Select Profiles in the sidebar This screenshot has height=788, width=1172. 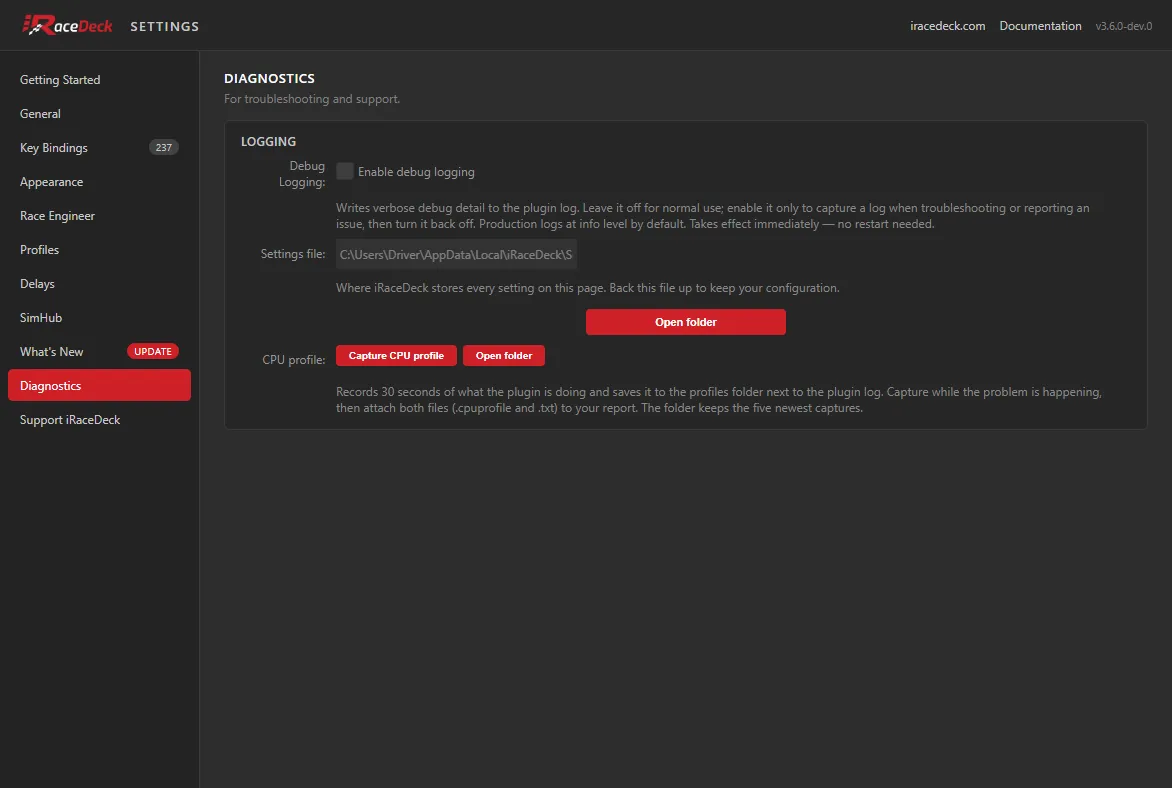[x=99, y=250]
